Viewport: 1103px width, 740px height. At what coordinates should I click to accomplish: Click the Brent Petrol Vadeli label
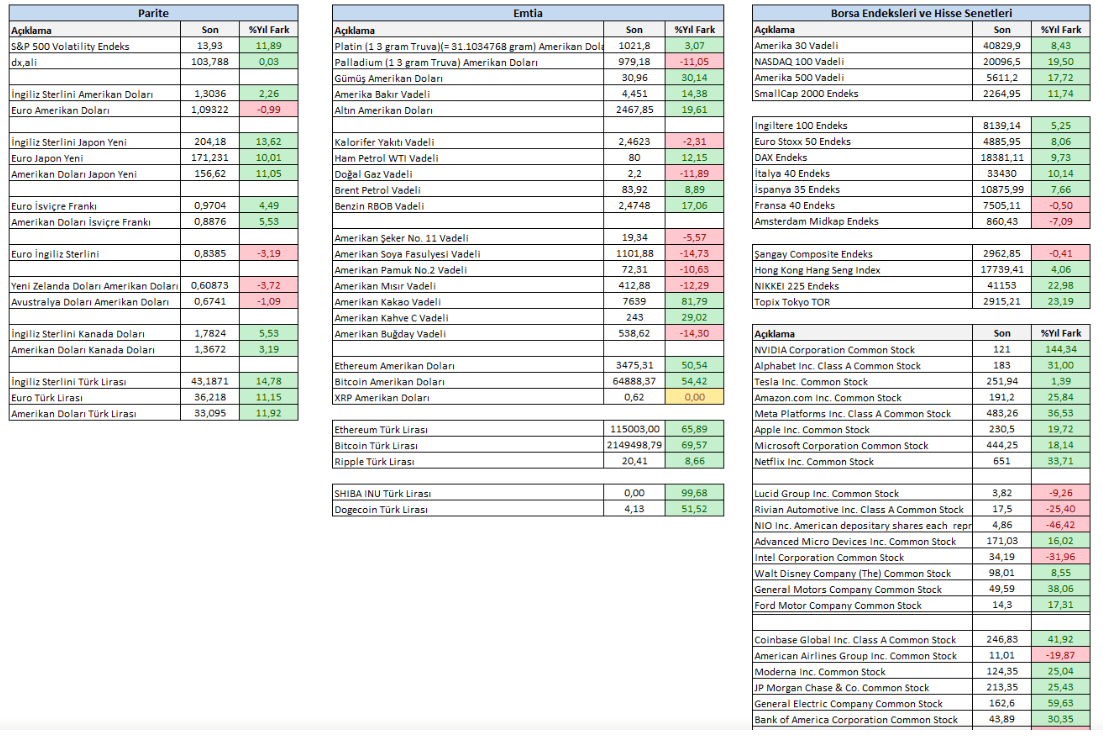coord(468,189)
